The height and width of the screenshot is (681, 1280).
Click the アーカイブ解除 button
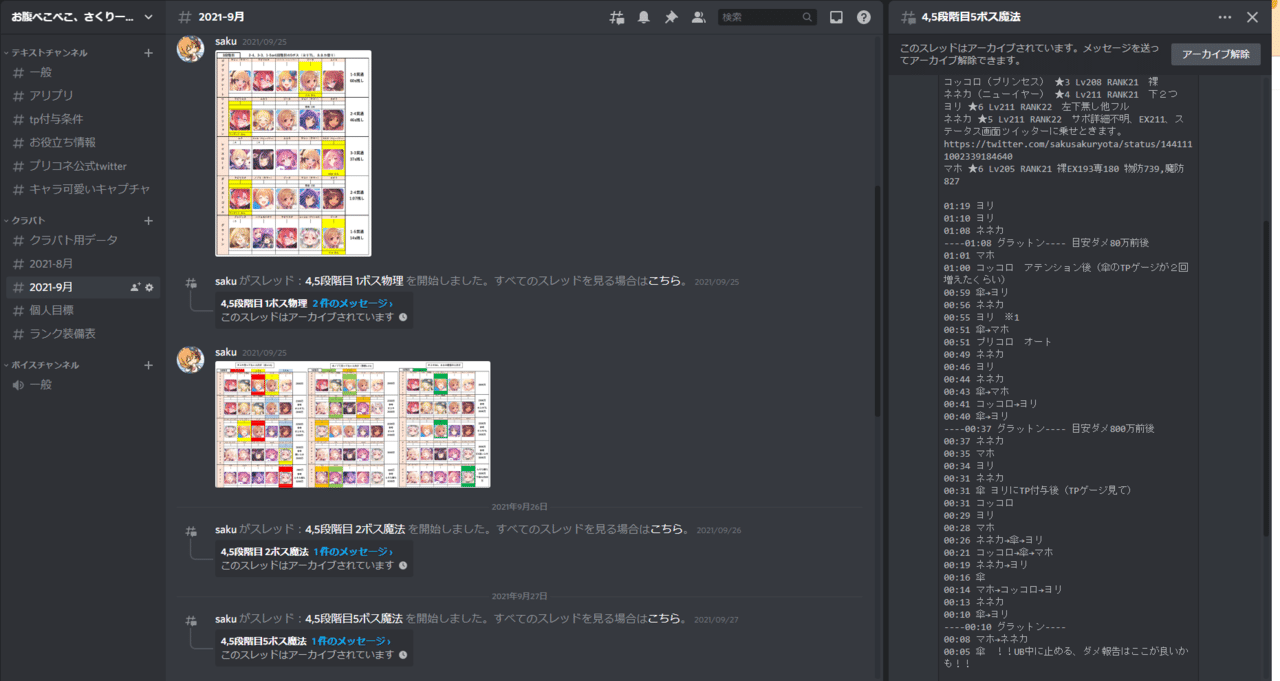(x=1215, y=54)
